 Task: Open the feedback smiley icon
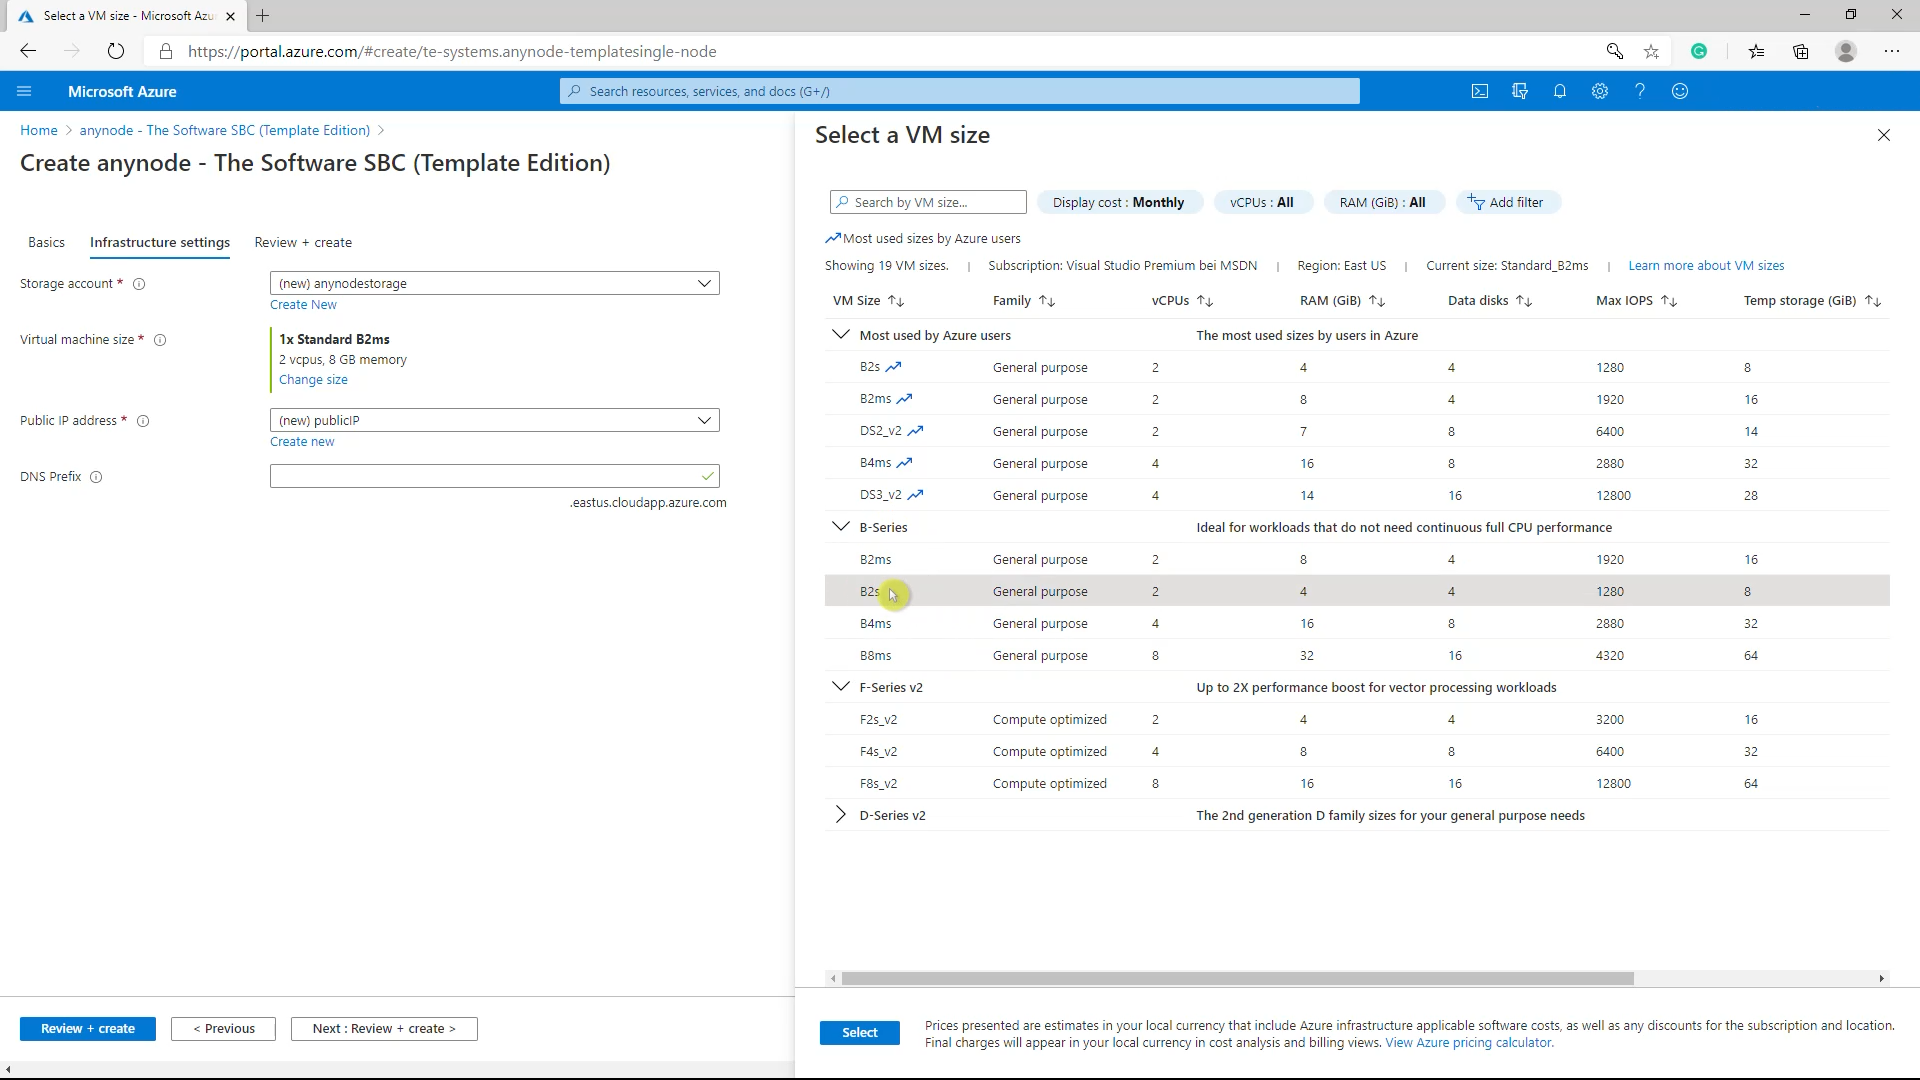[1680, 91]
